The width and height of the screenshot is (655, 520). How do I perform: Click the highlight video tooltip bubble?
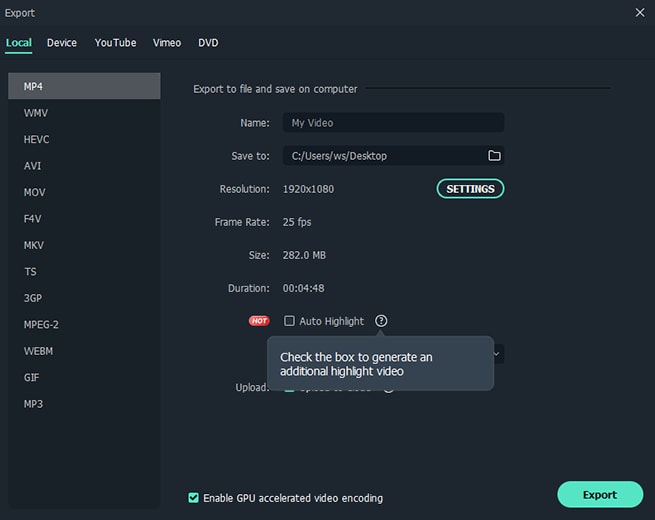[380, 364]
